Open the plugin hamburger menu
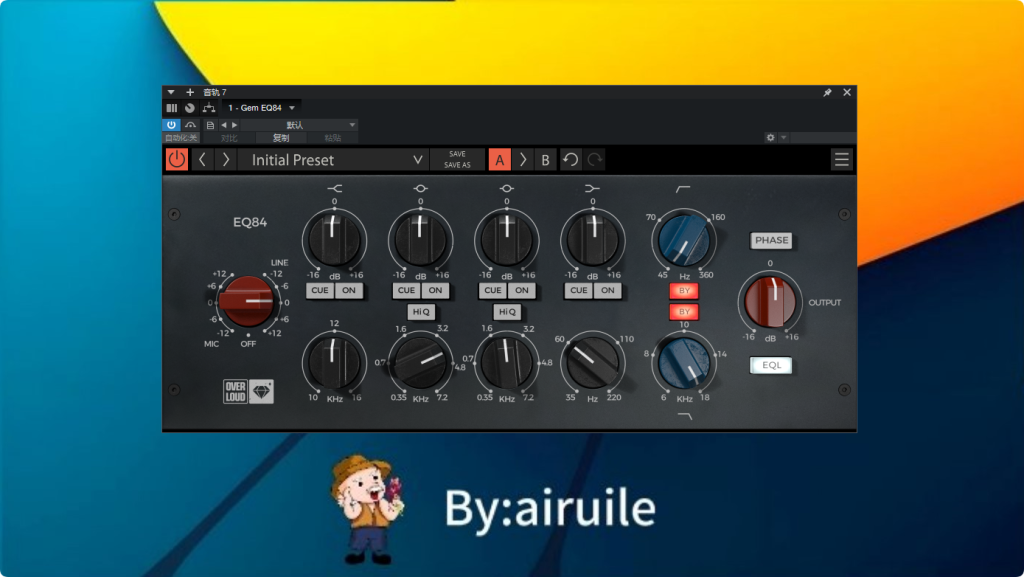 (841, 159)
